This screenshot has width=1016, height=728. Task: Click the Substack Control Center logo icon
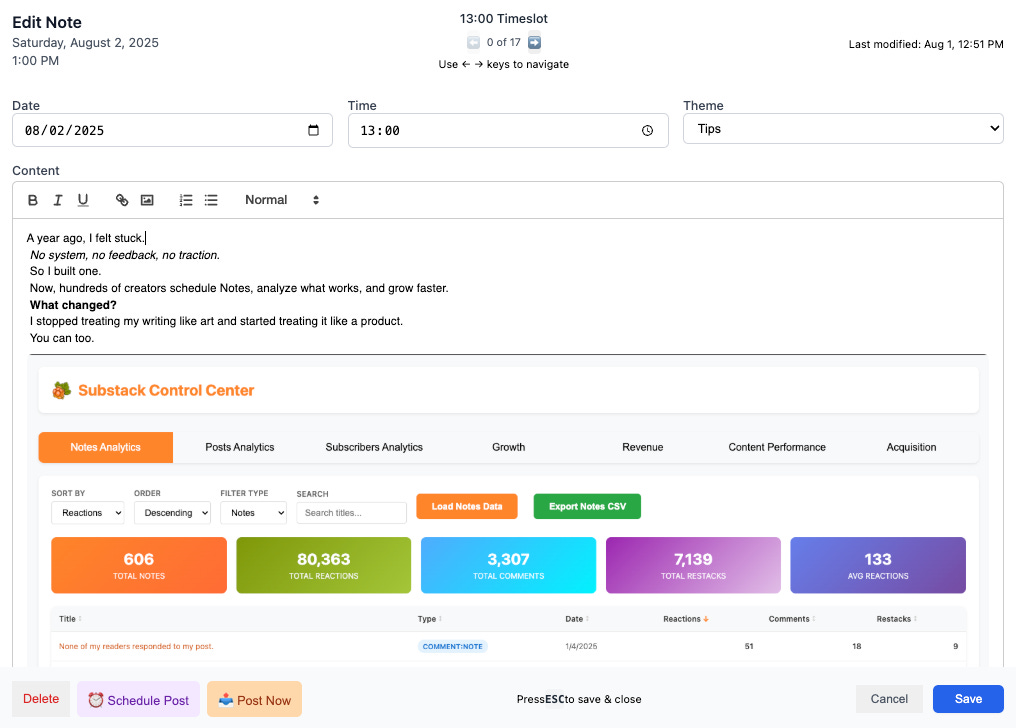pos(62,391)
